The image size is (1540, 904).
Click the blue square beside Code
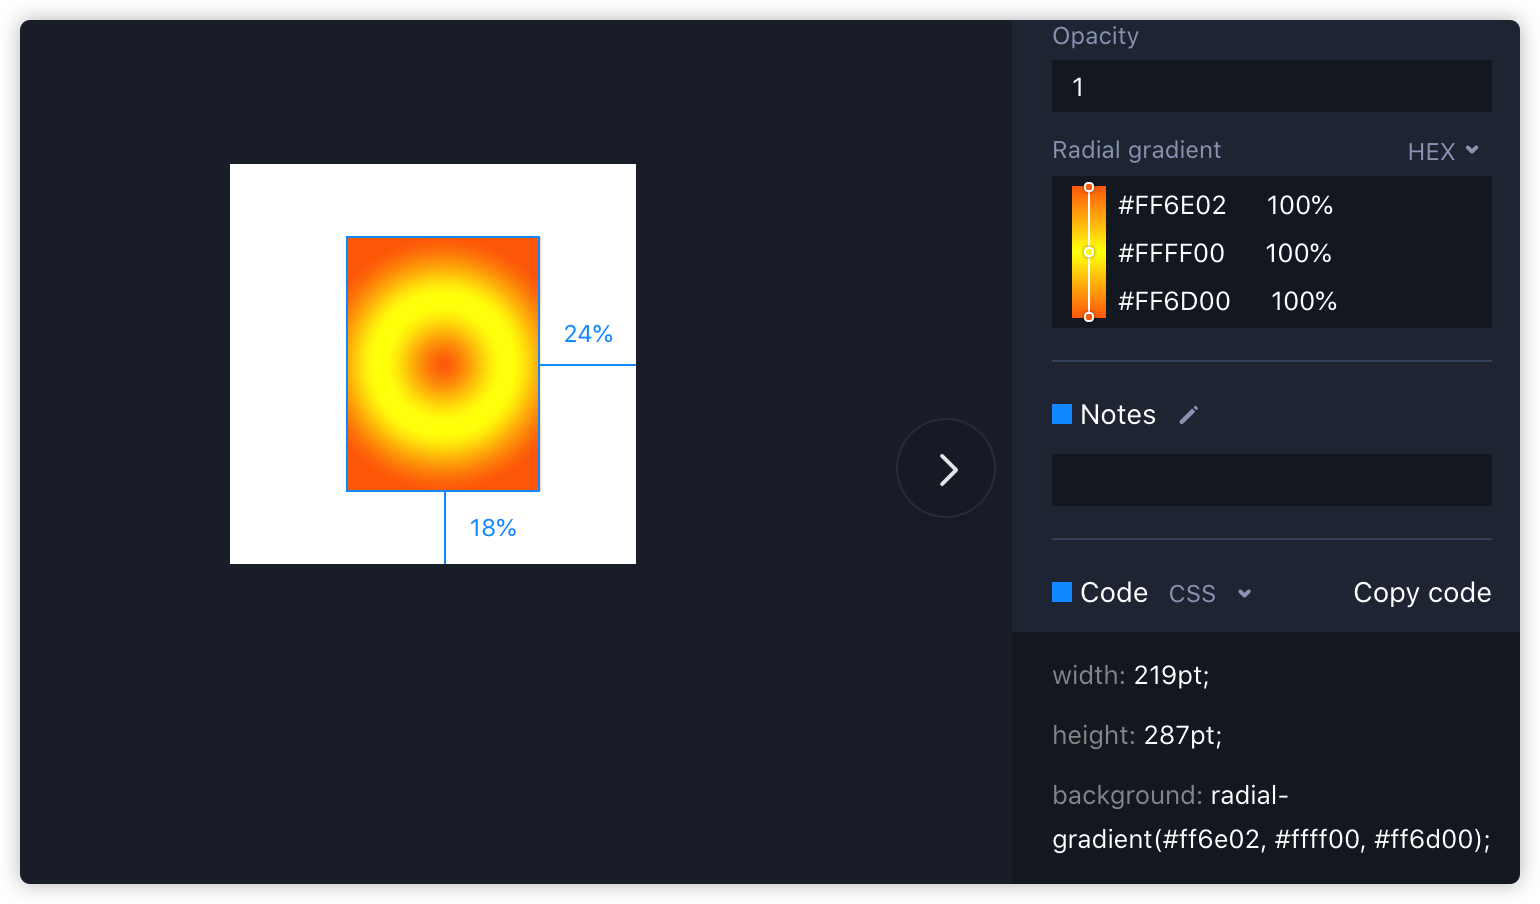[x=1062, y=592]
